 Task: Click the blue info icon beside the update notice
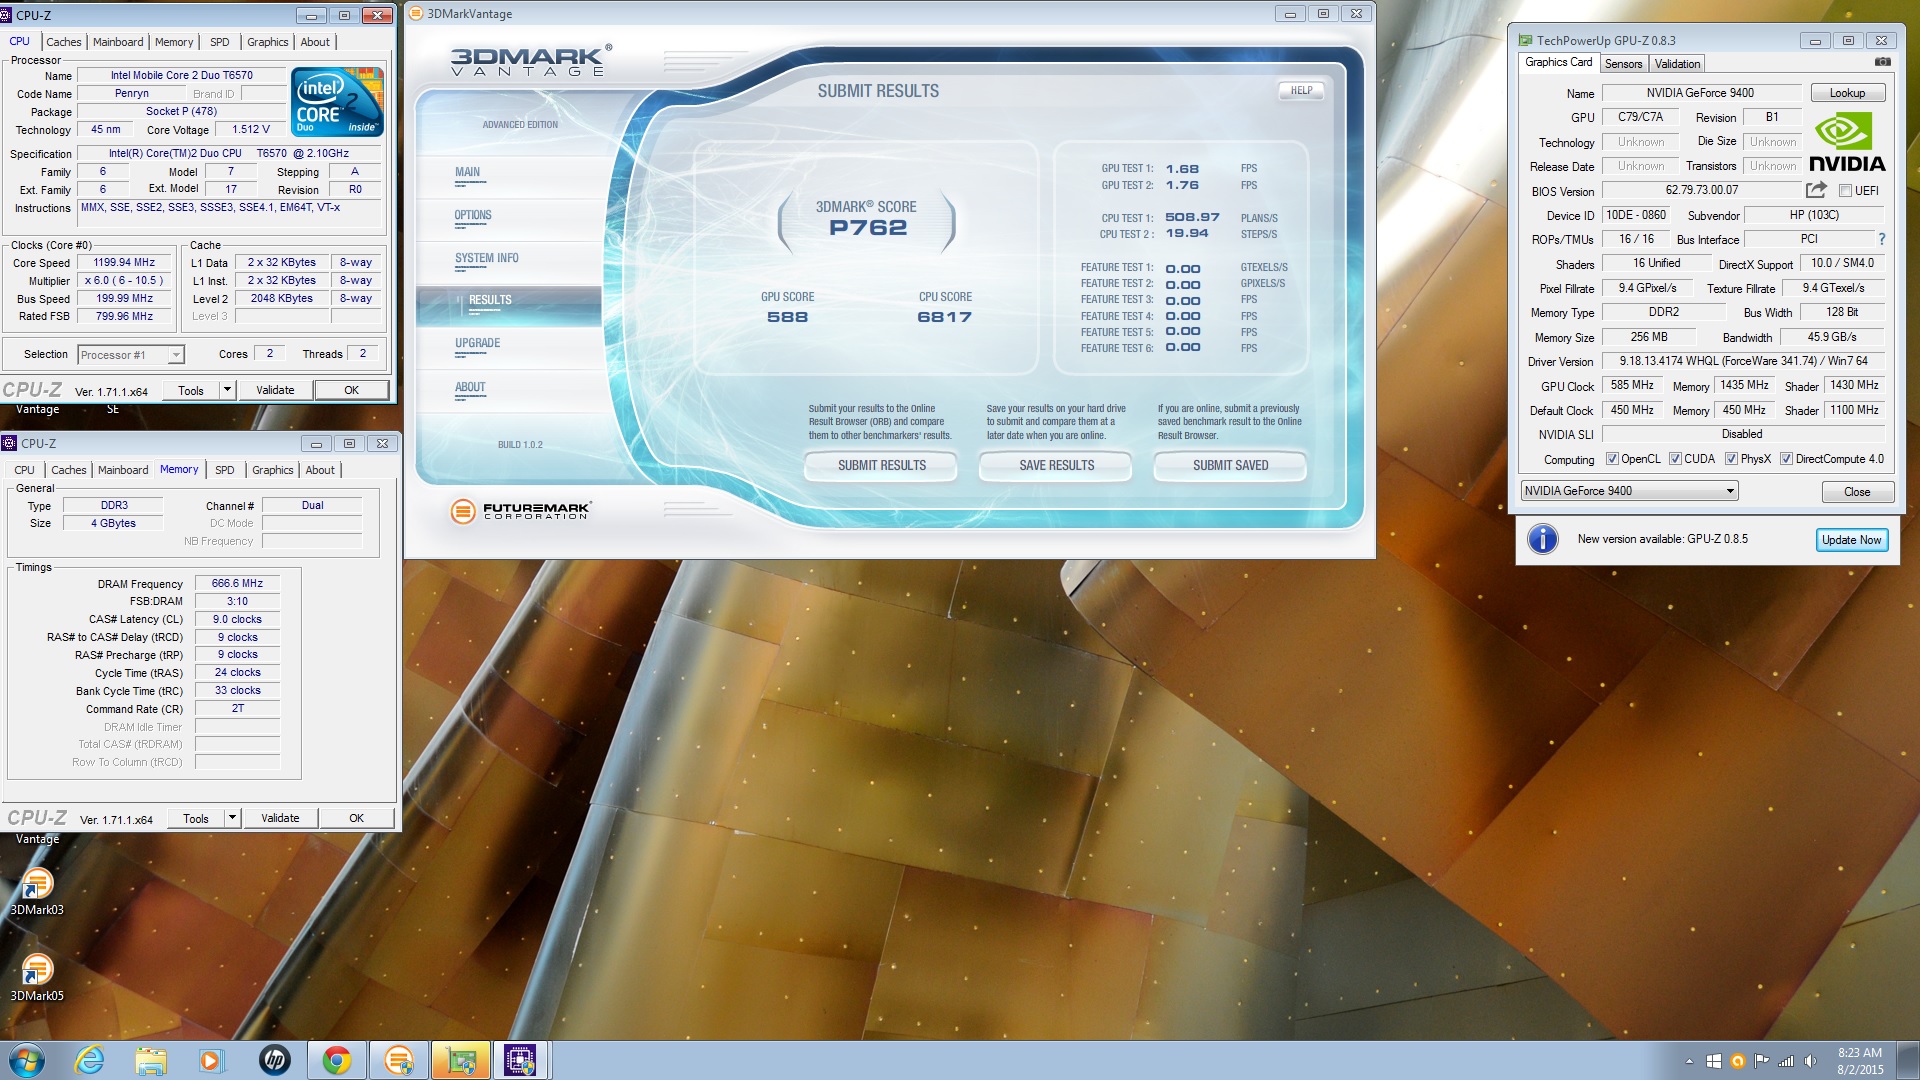pyautogui.click(x=1543, y=539)
